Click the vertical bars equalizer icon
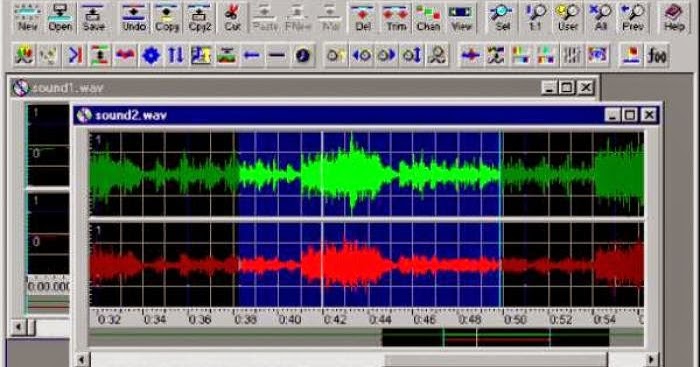700x367 pixels. pos(572,55)
